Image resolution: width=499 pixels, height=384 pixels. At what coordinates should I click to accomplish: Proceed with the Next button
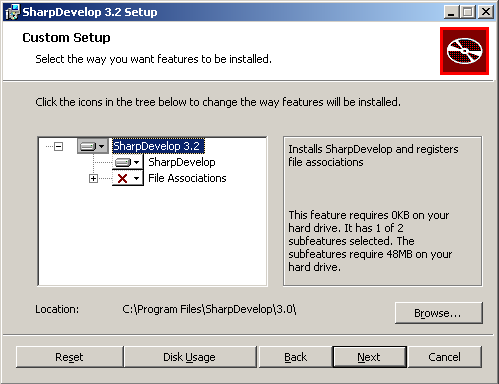point(369,357)
